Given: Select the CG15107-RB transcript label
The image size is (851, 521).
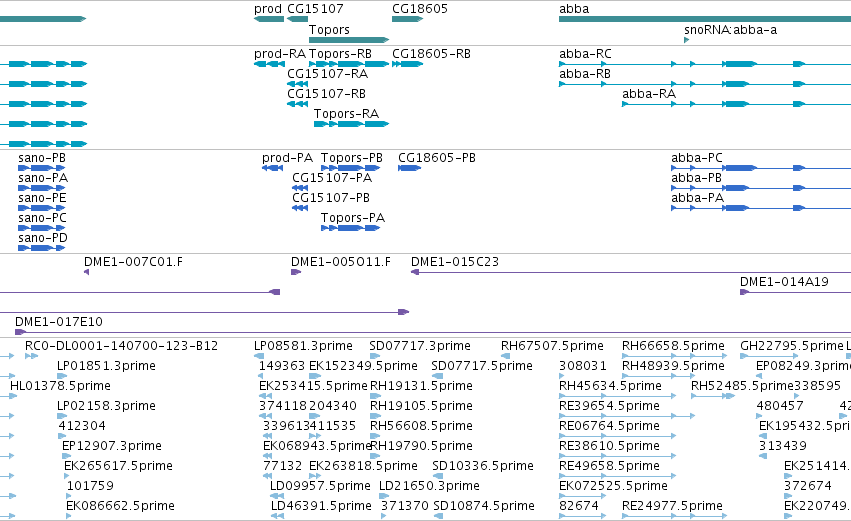Looking at the screenshot, I should click(326, 94).
